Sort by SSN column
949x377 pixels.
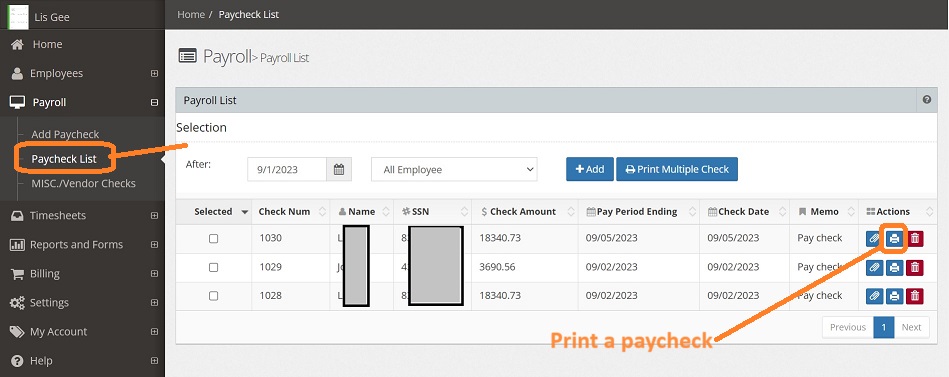(432, 212)
